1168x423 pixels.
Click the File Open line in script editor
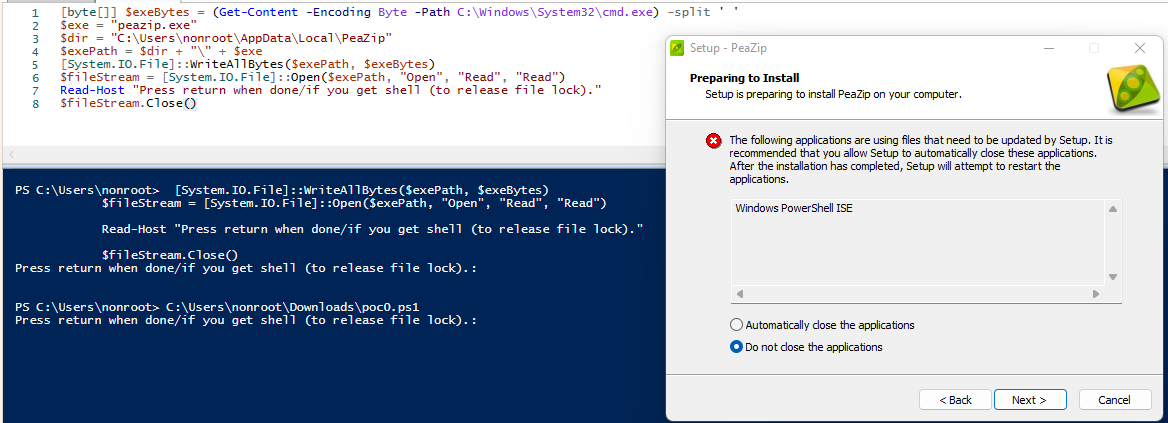click(x=313, y=77)
